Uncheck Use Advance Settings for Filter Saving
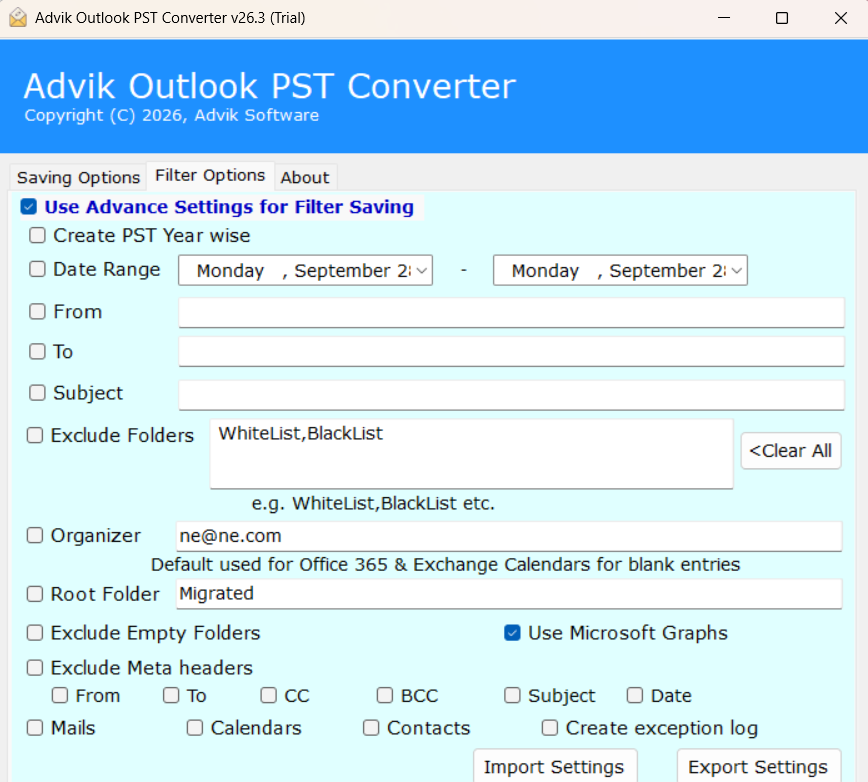 (x=29, y=207)
